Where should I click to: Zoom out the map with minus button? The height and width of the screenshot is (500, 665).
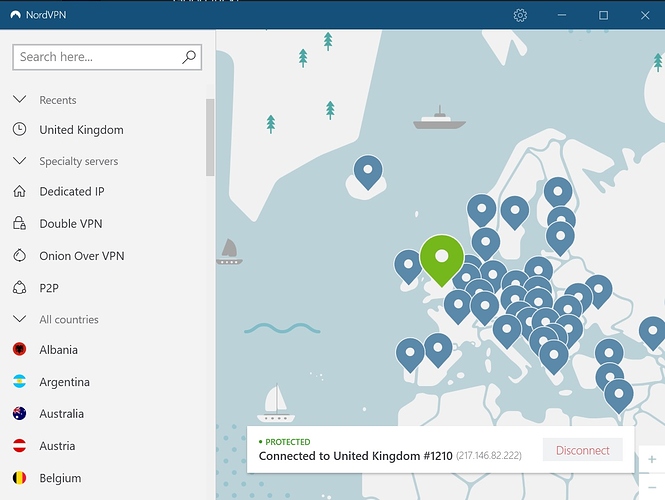pos(651,487)
